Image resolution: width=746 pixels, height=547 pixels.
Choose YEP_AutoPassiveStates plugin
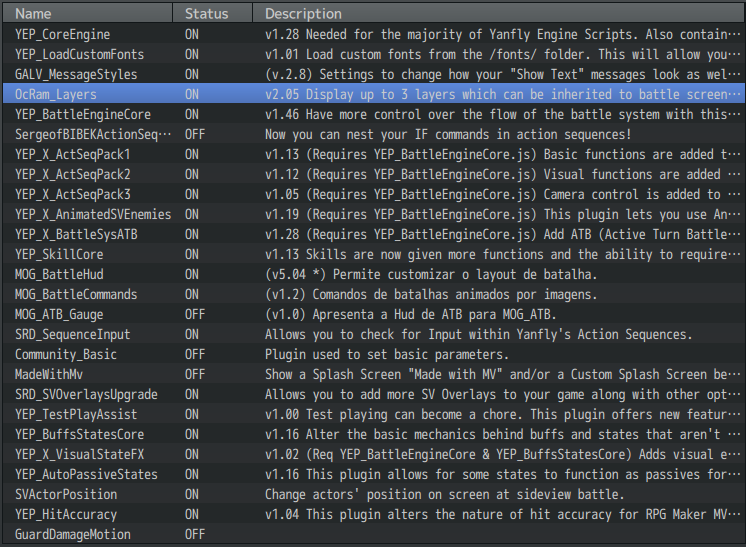pos(86,474)
